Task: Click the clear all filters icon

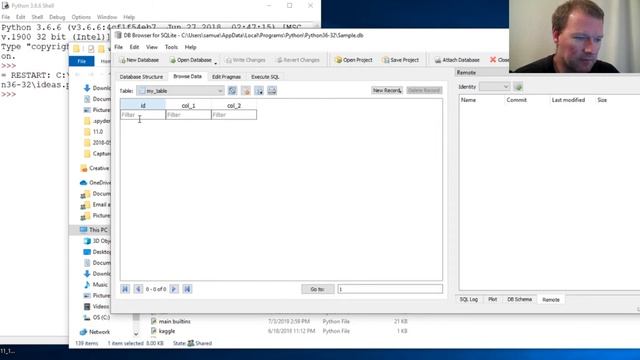Action: click(x=246, y=91)
